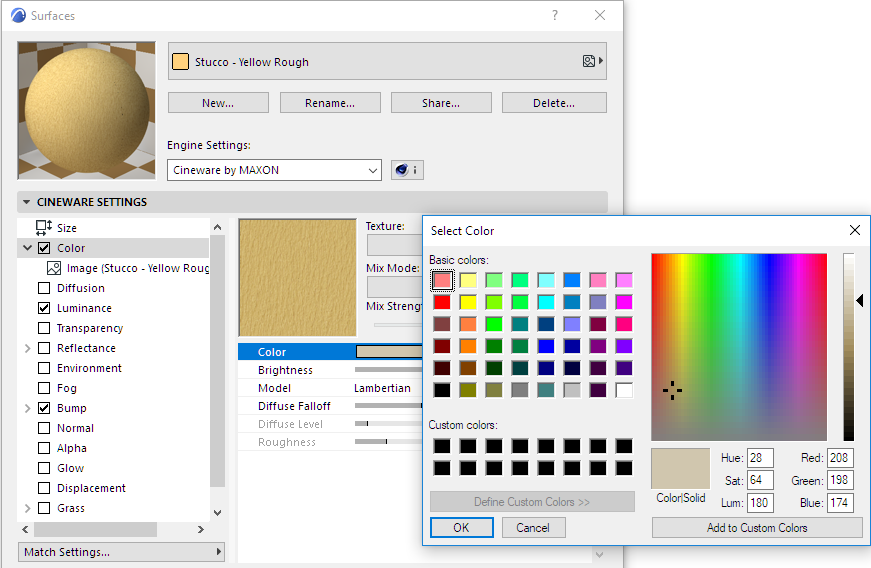Image resolution: width=871 pixels, height=568 pixels.
Task: Disable the Luminance checkbox
Action: click(x=44, y=308)
